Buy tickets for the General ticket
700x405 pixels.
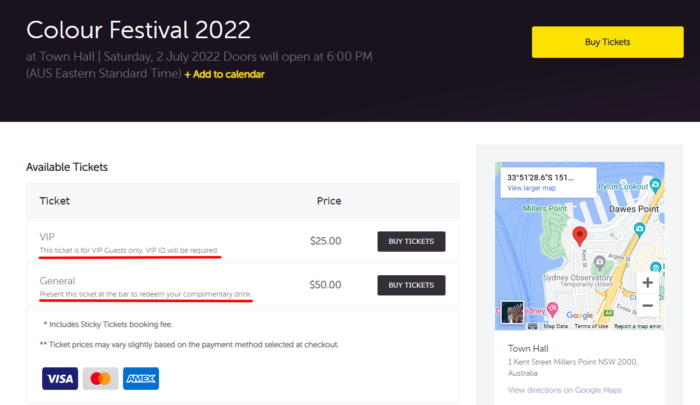[x=411, y=285]
